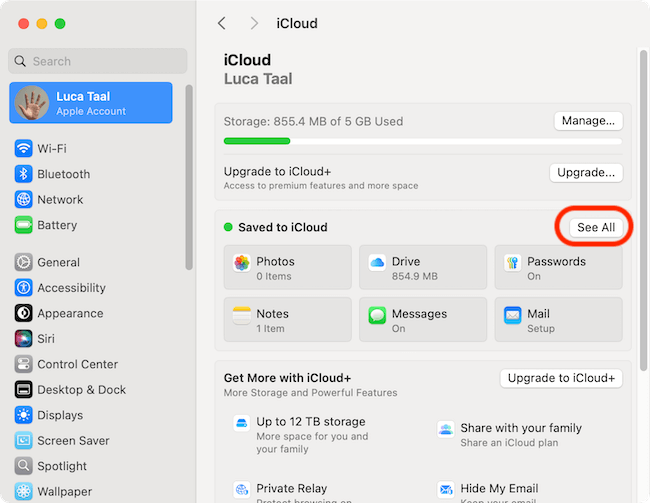Click the Desktop & Dock icon

[x=23, y=389]
